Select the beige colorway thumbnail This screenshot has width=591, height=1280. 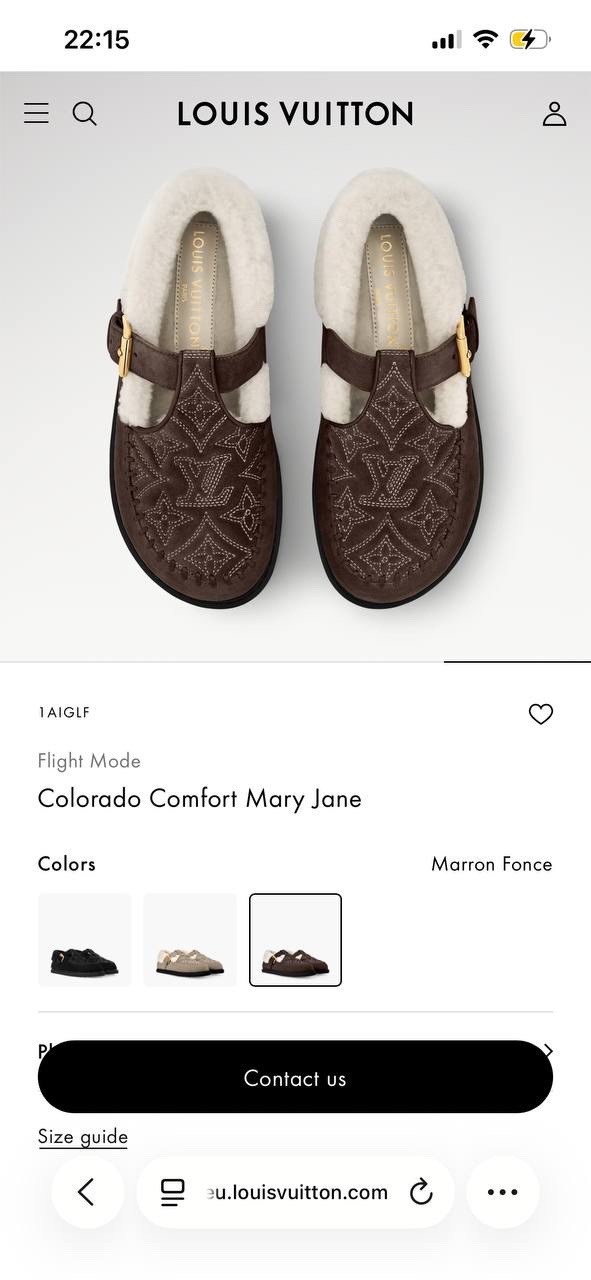pyautogui.click(x=190, y=939)
